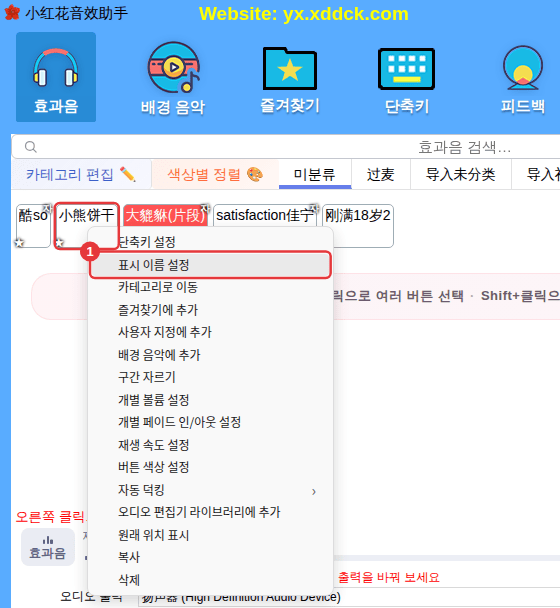Play the satisfaction佳宁 sound button

[265, 215]
